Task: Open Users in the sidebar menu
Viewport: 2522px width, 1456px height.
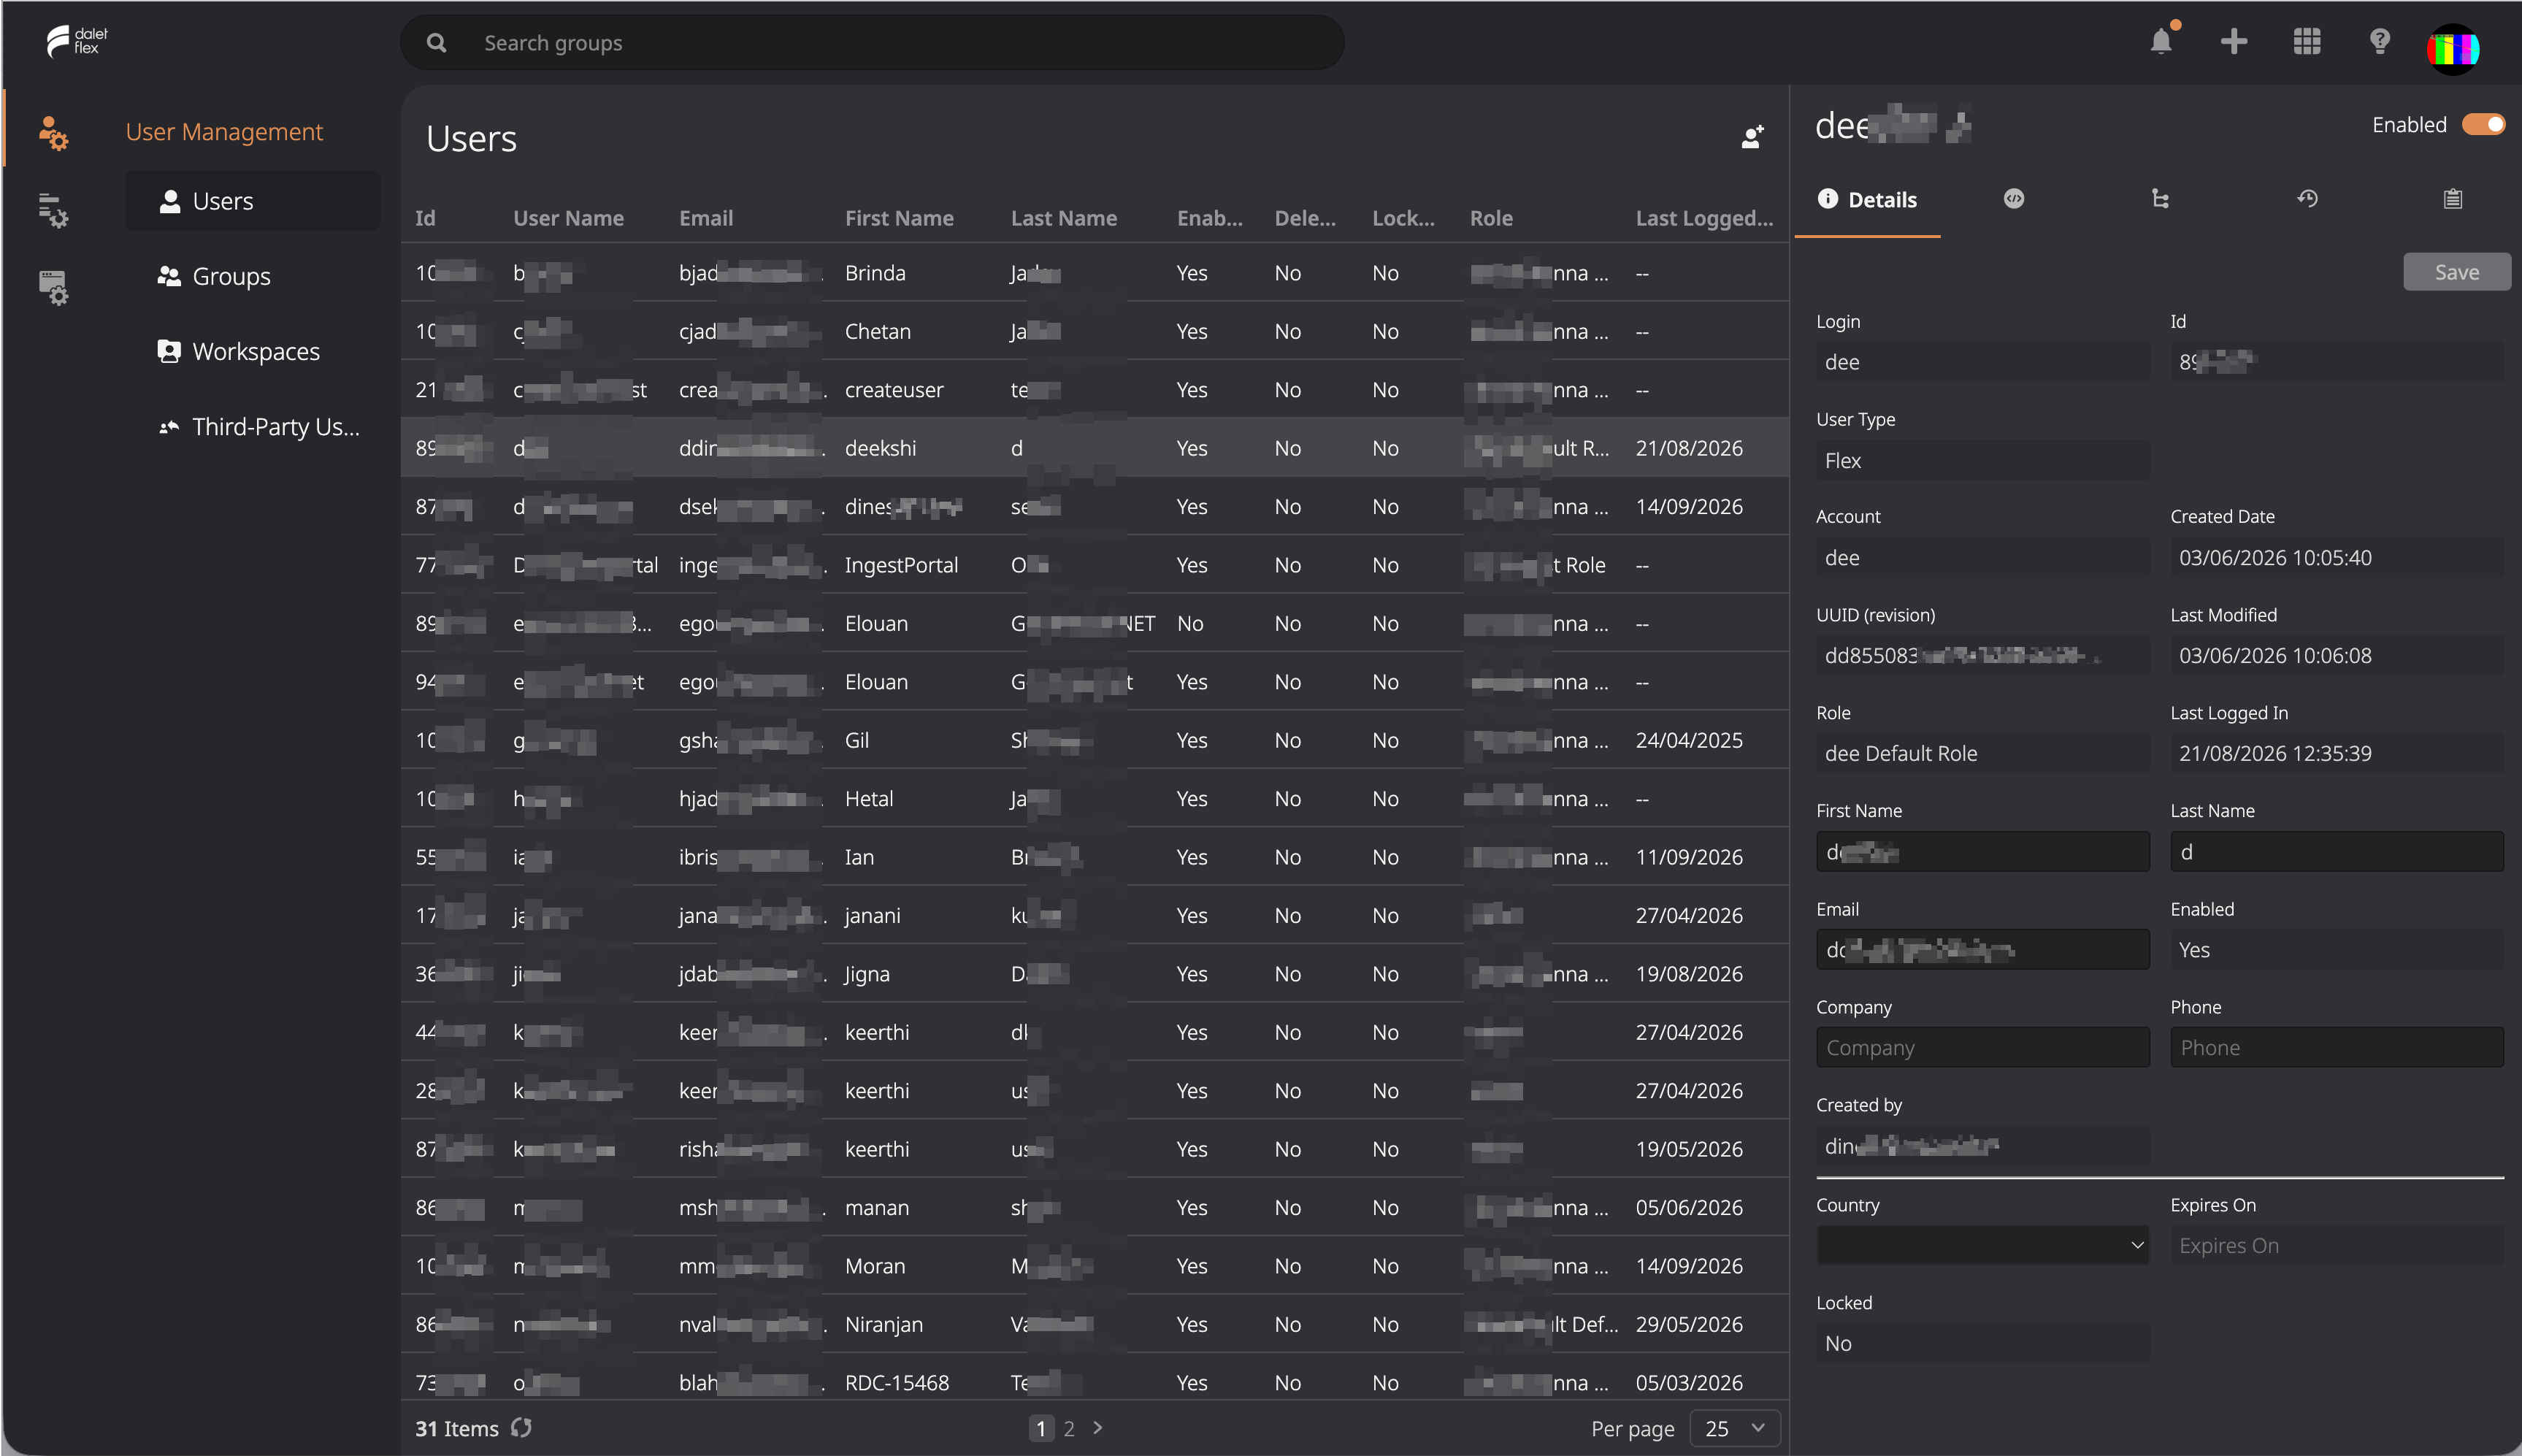Action: (252, 201)
